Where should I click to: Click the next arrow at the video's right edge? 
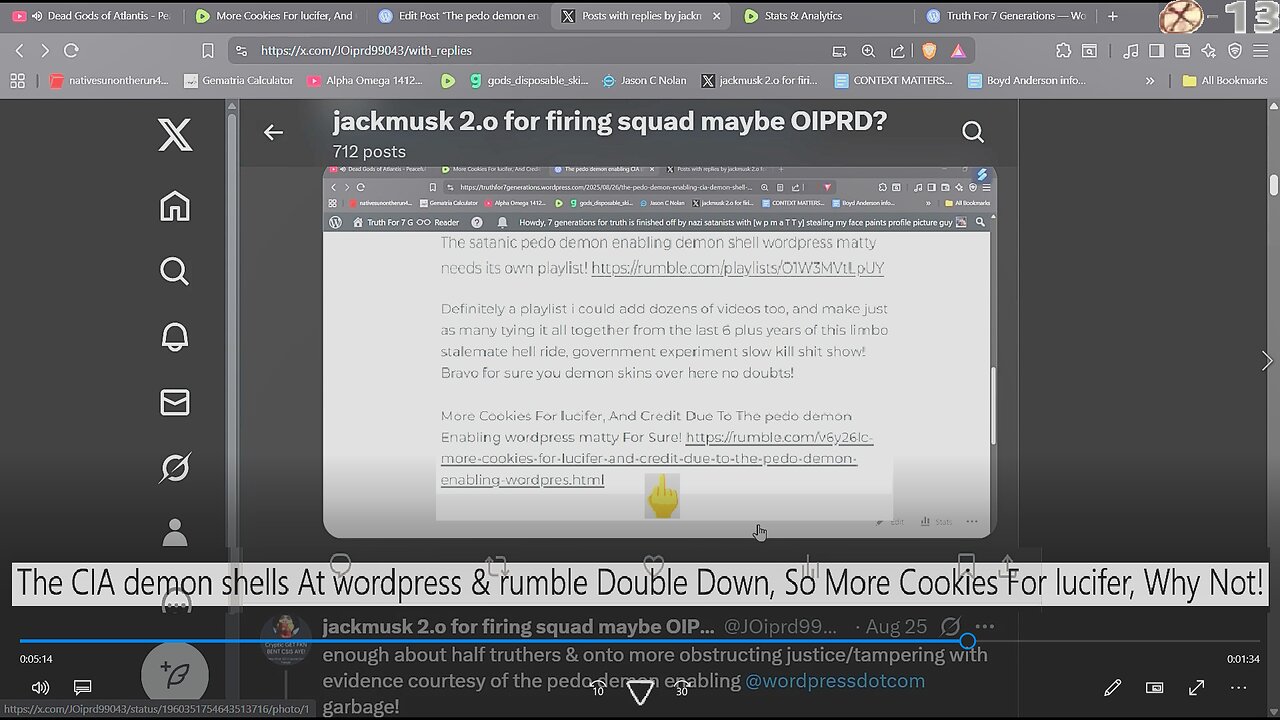click(x=1266, y=361)
